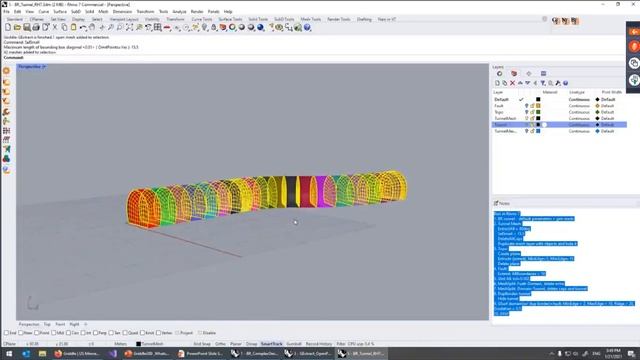Viewport: 640px width, 360px height.
Task: Toggle Gumball in the status bar
Action: [294, 344]
